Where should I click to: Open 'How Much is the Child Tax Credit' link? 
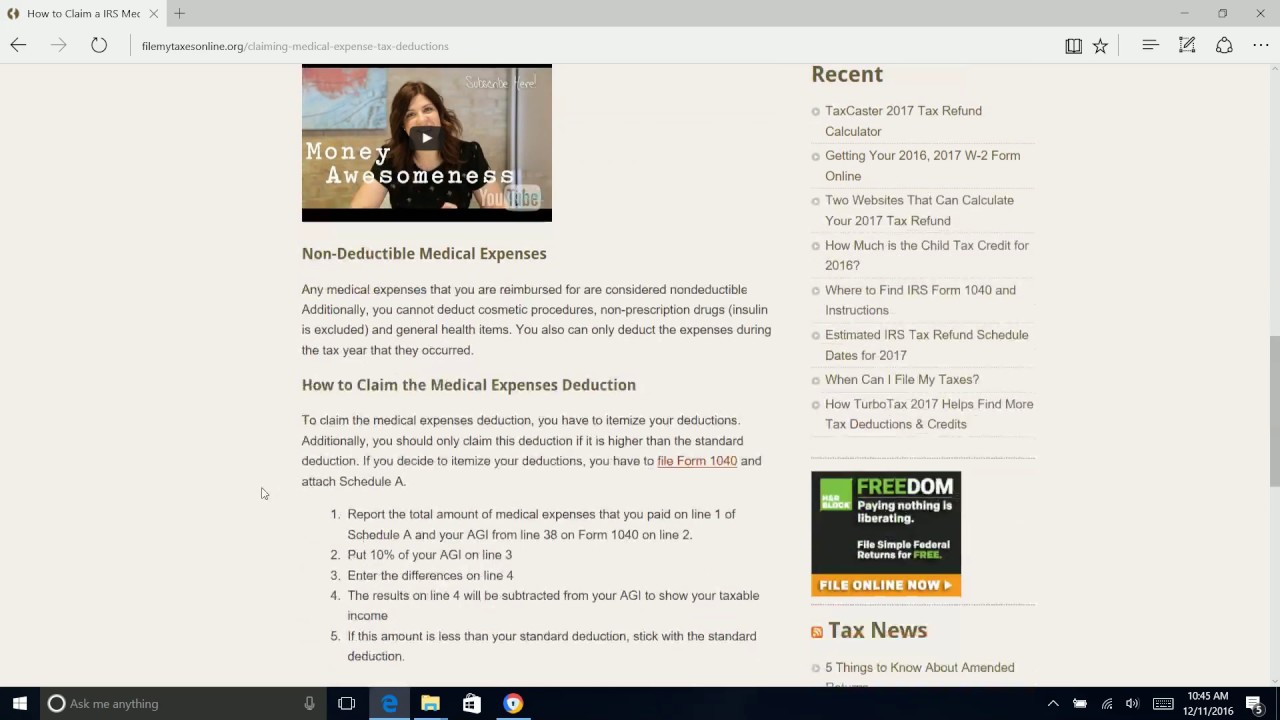point(926,255)
